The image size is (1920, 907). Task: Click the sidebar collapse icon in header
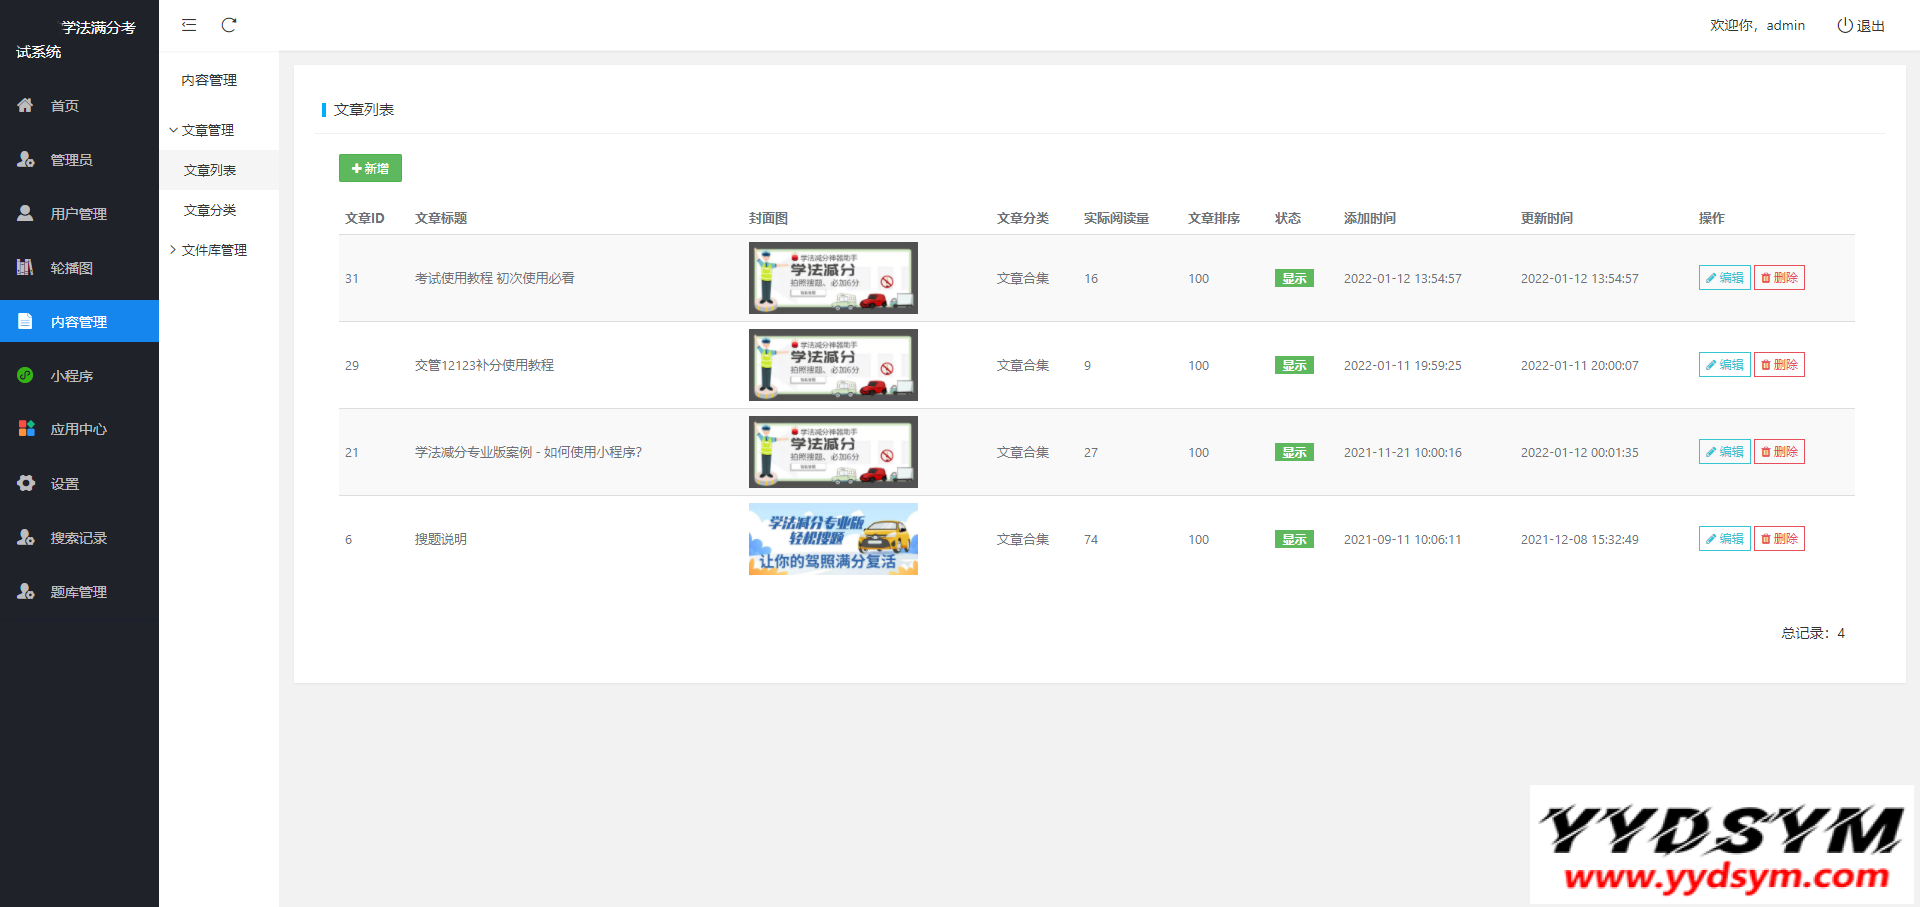[x=189, y=25]
